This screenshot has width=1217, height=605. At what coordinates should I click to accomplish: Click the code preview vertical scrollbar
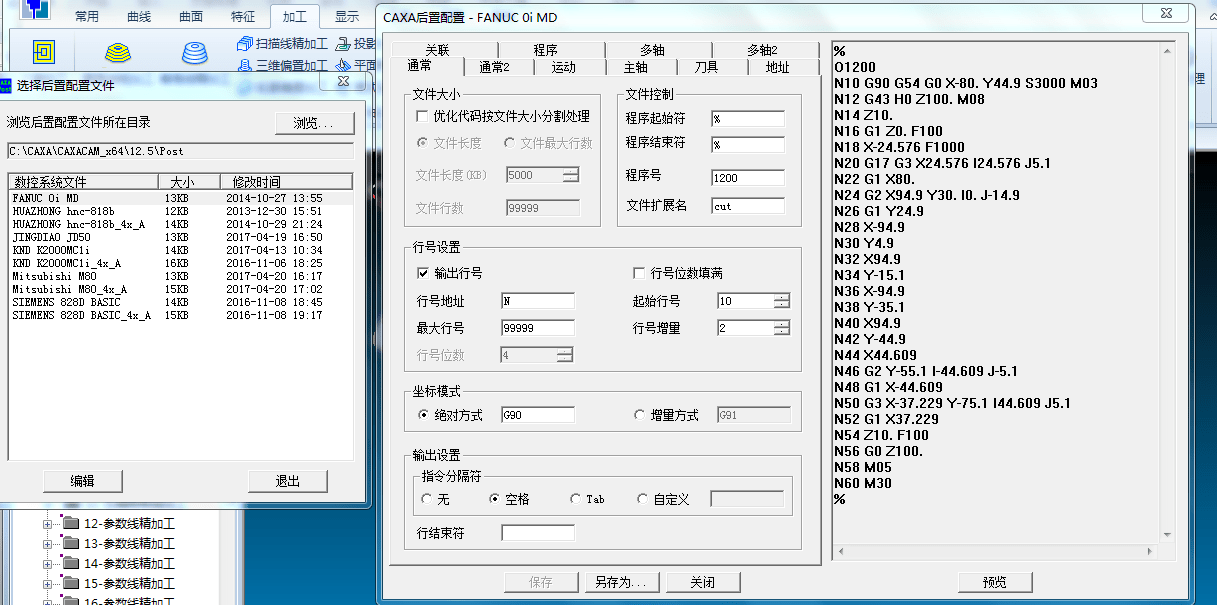point(1166,293)
